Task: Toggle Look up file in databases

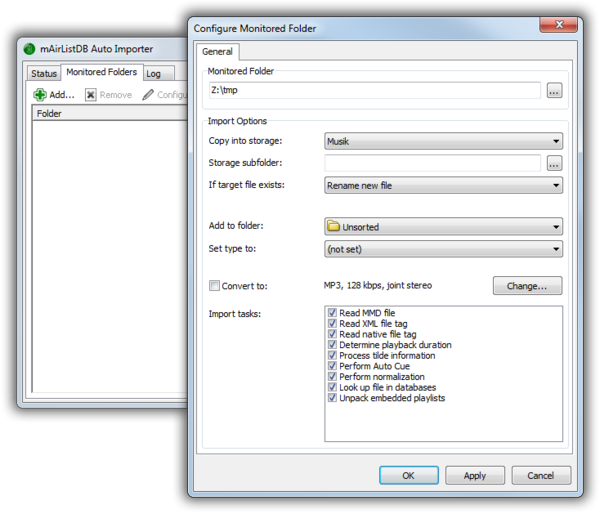Action: point(332,387)
